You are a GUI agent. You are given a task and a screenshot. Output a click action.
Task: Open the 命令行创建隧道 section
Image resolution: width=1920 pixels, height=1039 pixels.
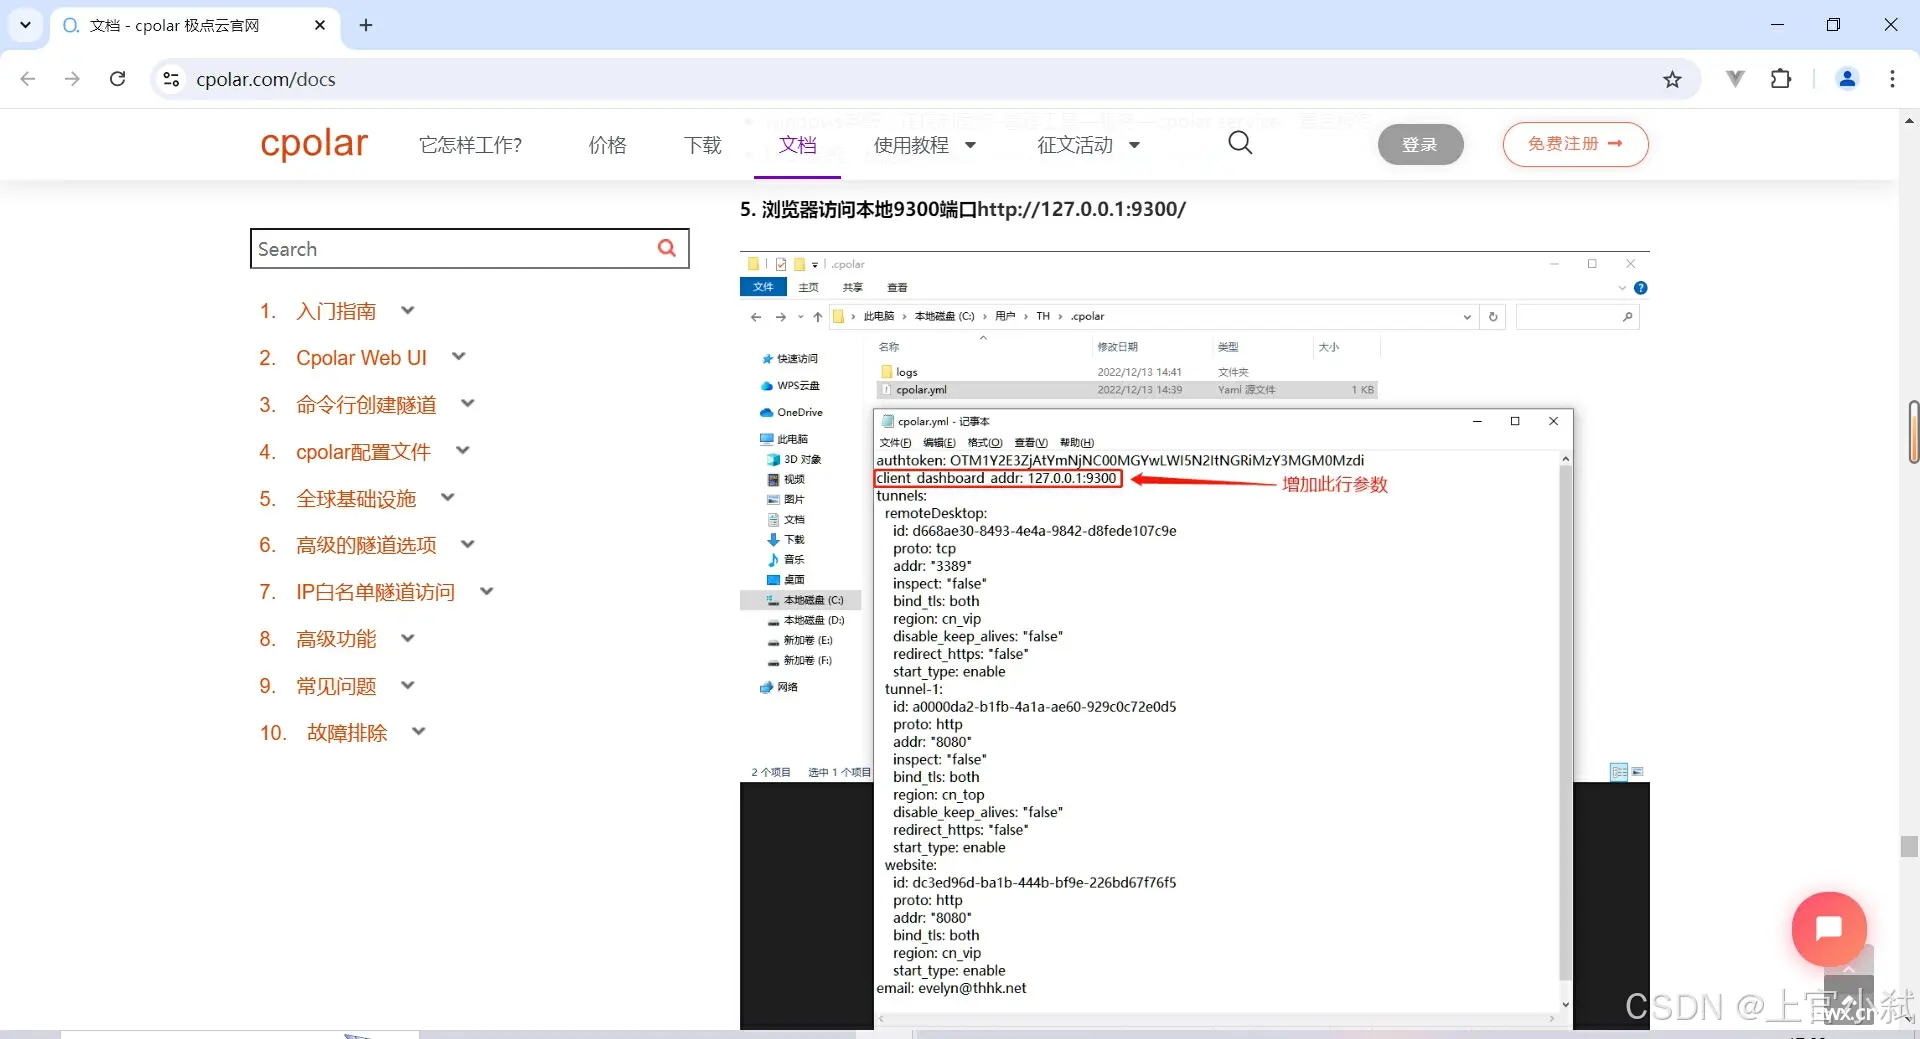tap(366, 405)
